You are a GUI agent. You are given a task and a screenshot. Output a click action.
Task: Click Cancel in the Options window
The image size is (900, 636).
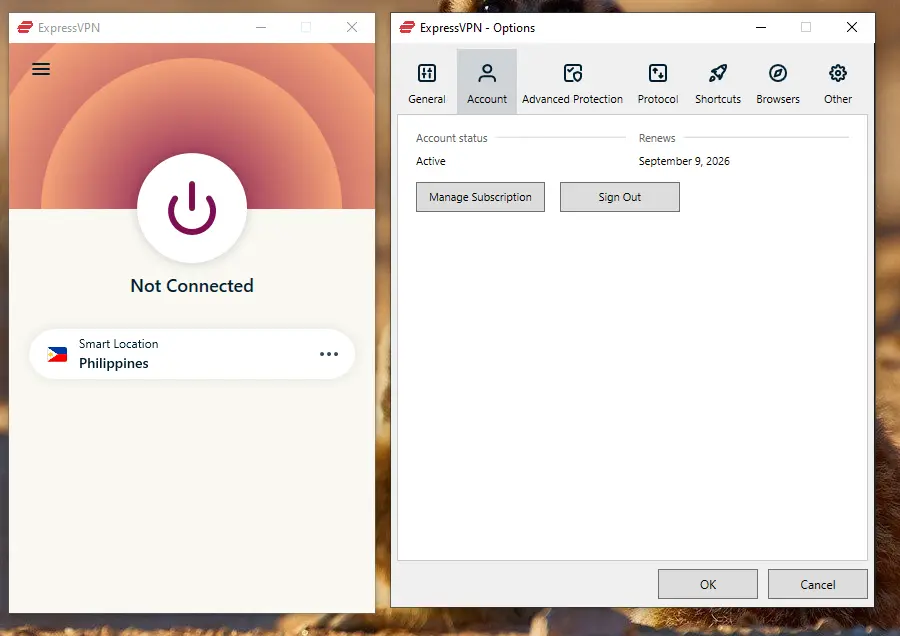click(x=818, y=584)
